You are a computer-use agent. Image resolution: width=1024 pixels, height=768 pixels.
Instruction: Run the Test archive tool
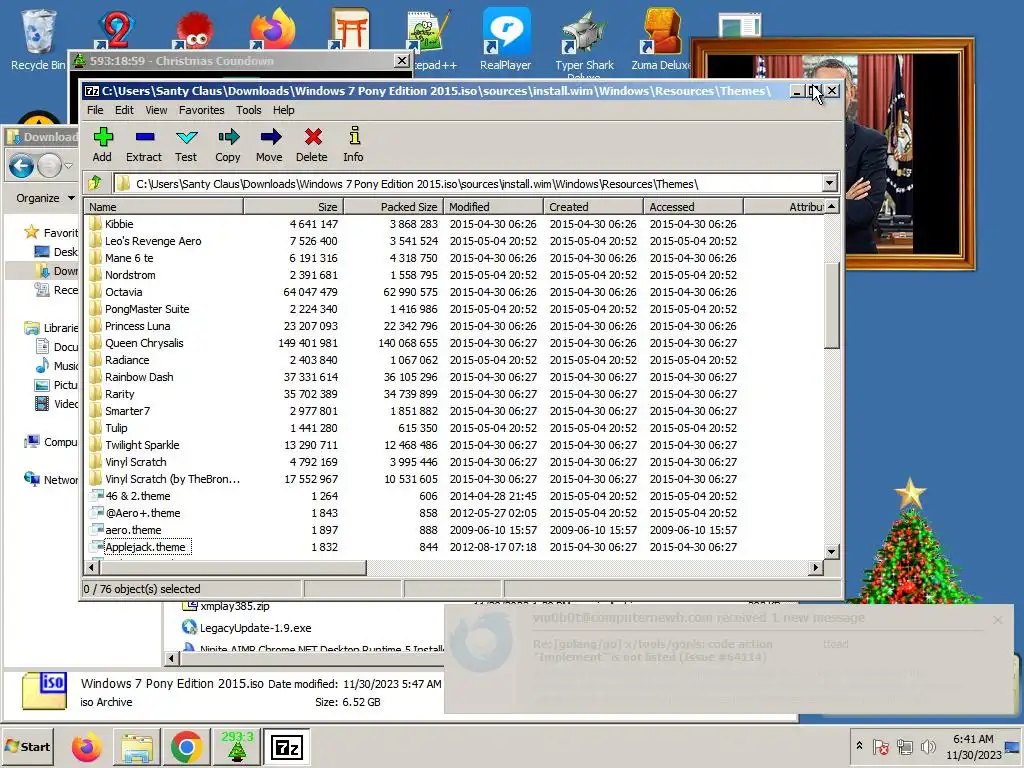tap(186, 144)
